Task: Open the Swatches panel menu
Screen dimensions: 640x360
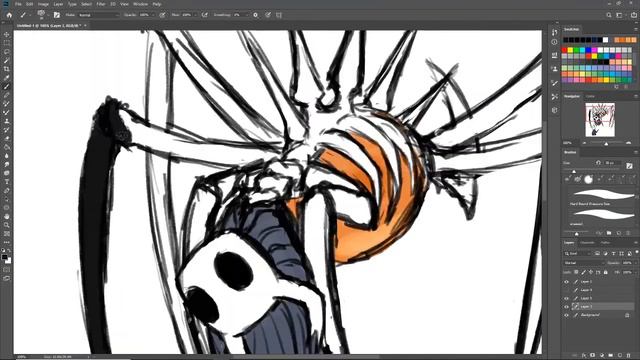Action: pyautogui.click(x=636, y=29)
